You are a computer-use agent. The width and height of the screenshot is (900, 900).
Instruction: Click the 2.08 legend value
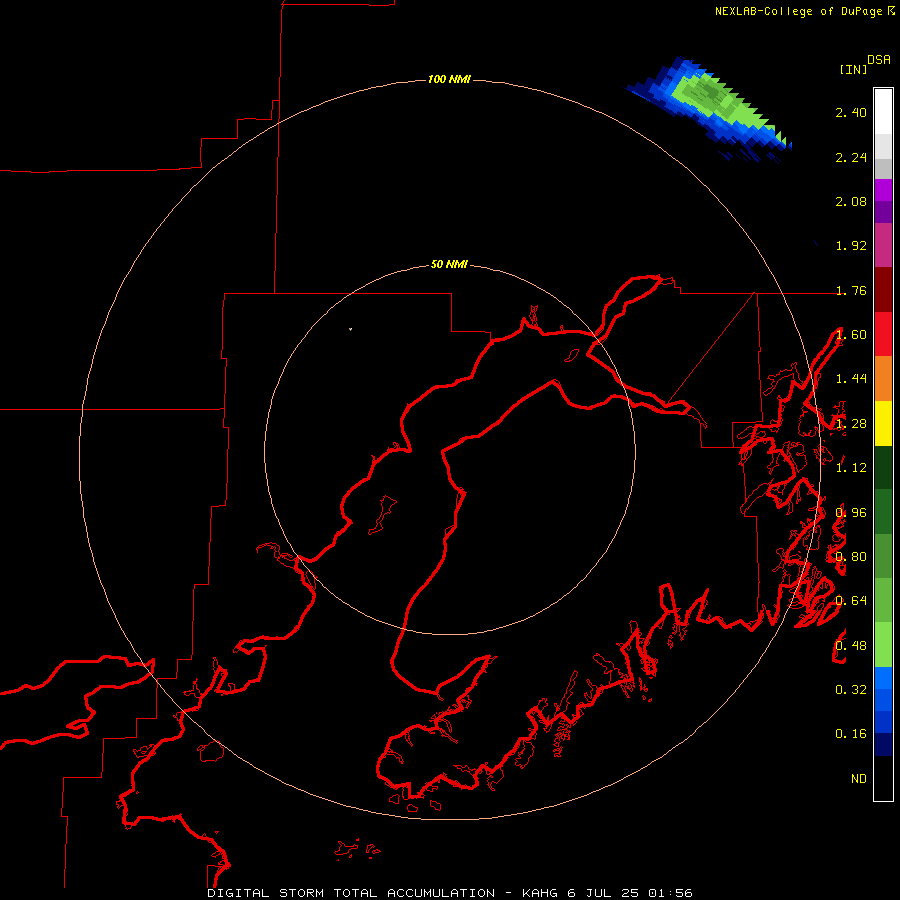coord(851,201)
